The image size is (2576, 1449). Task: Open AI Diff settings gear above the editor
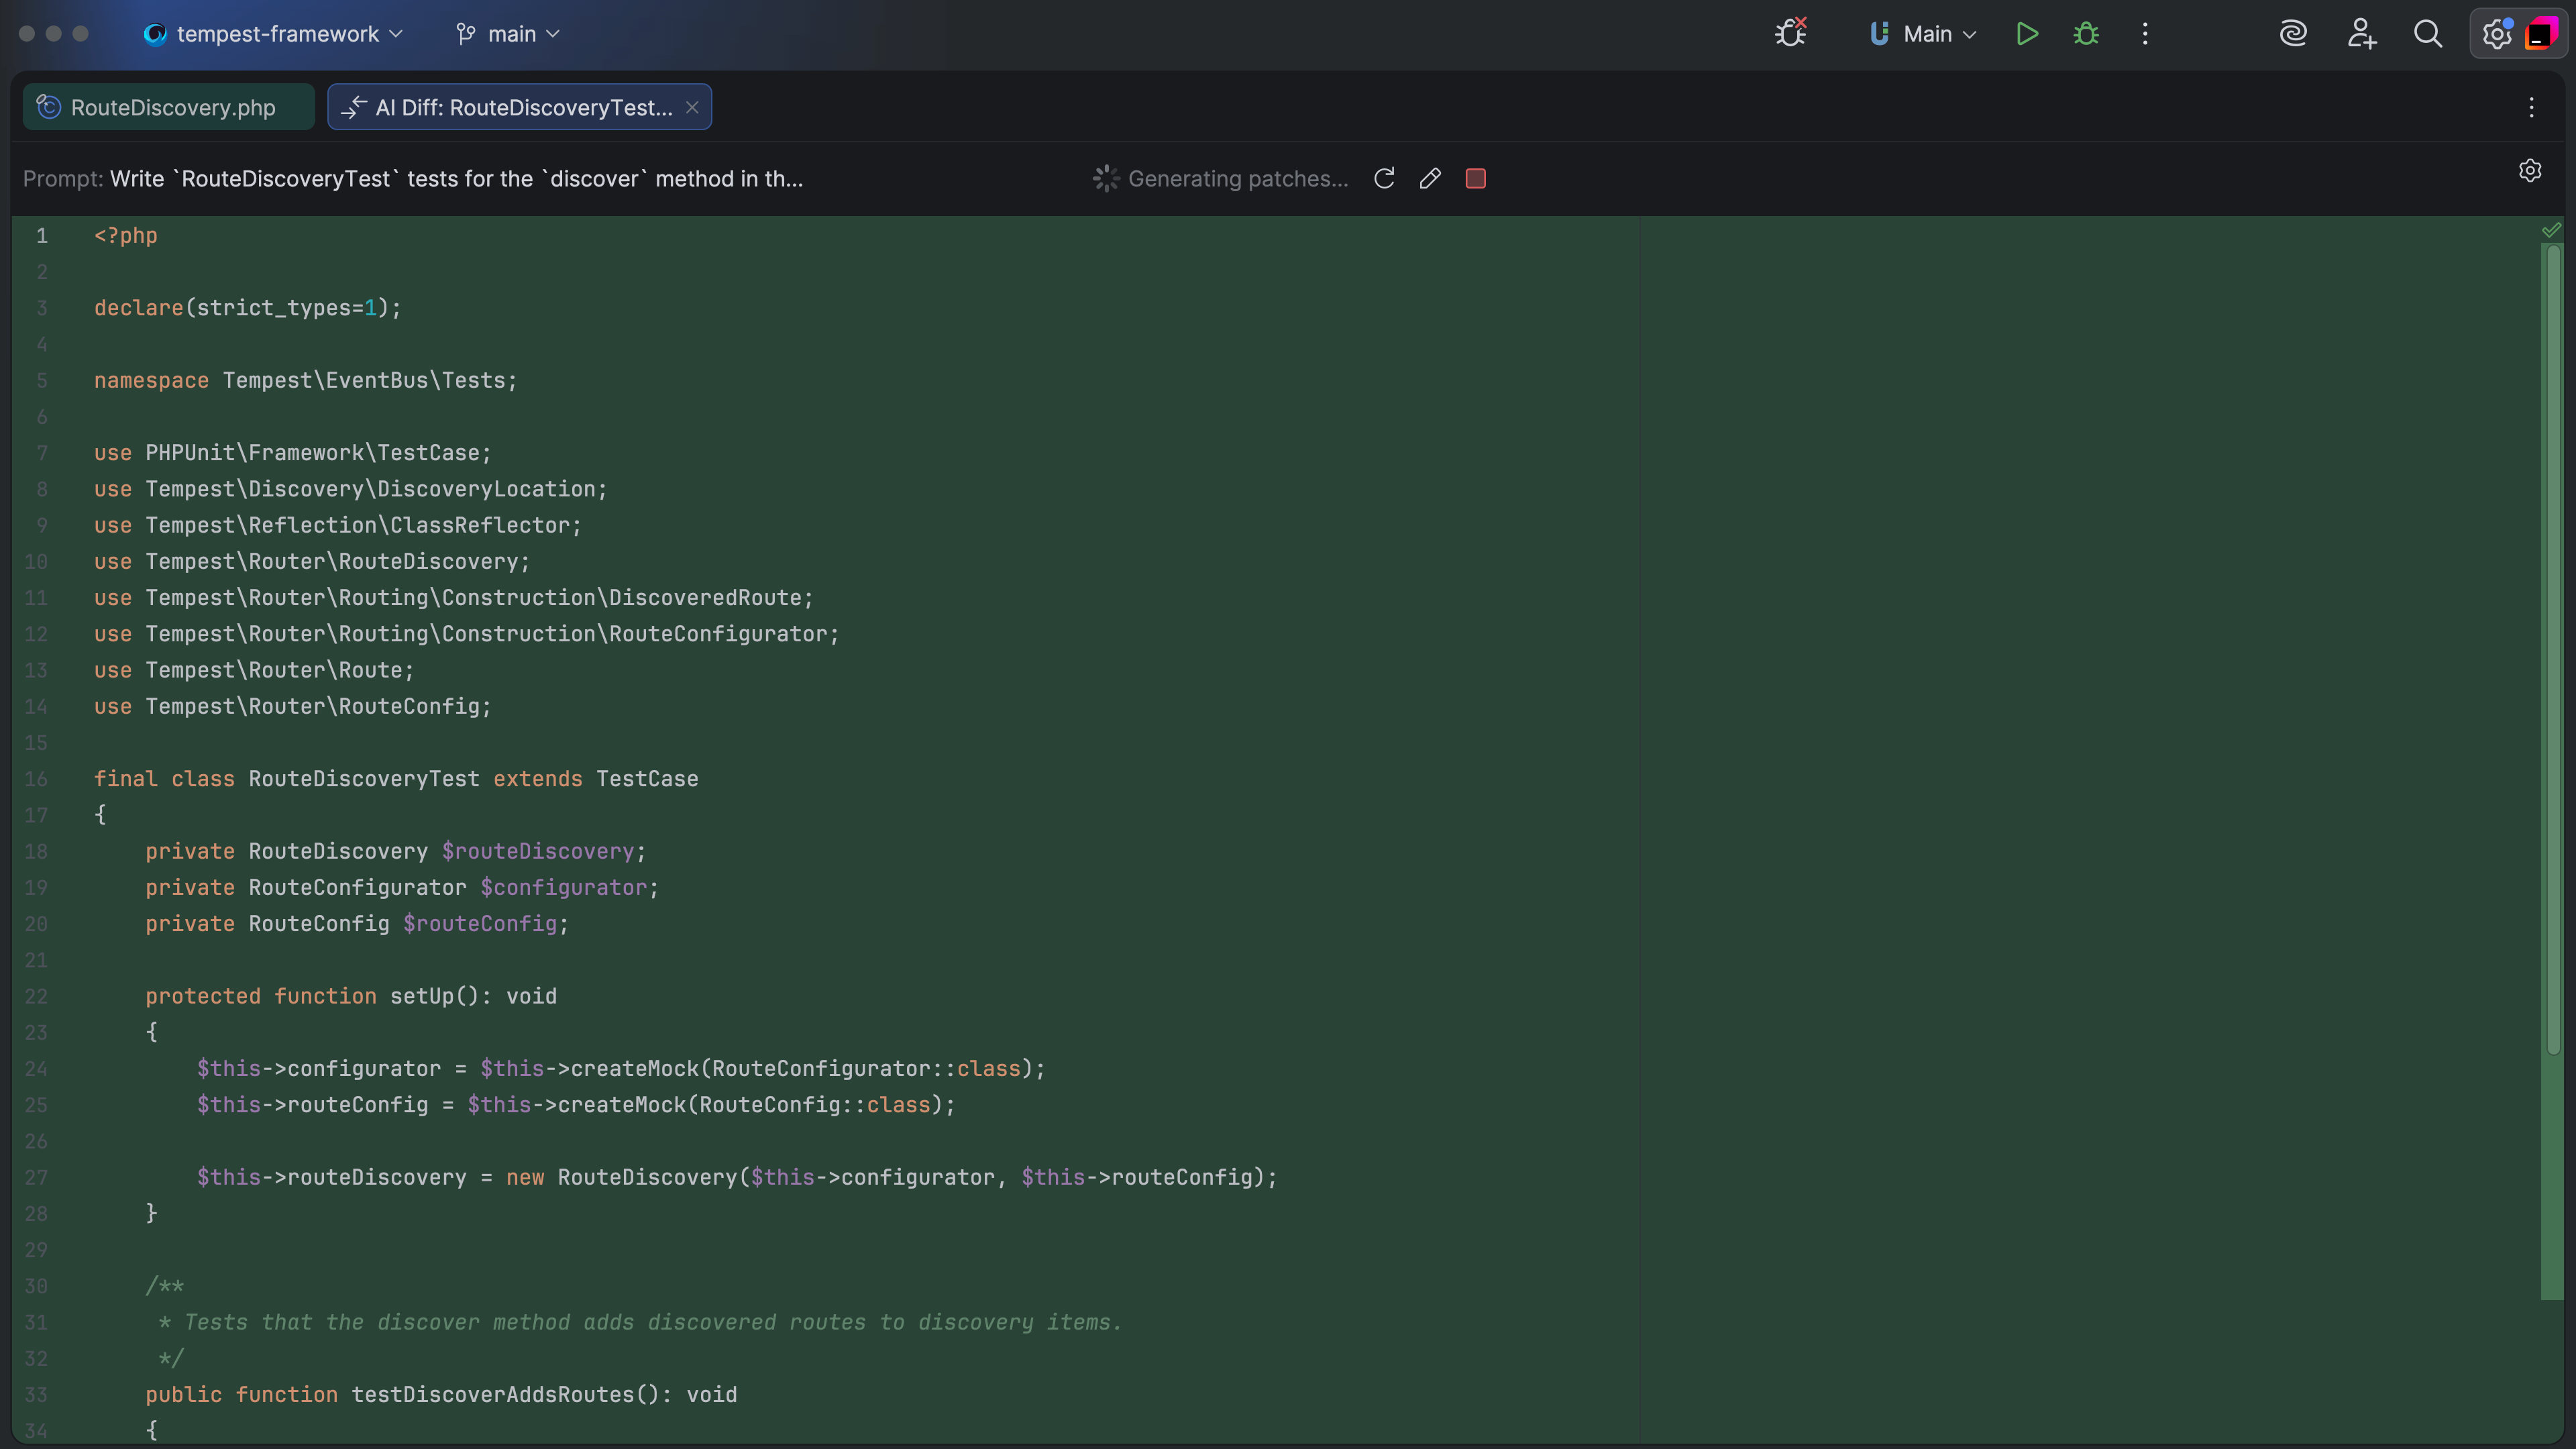point(2529,170)
